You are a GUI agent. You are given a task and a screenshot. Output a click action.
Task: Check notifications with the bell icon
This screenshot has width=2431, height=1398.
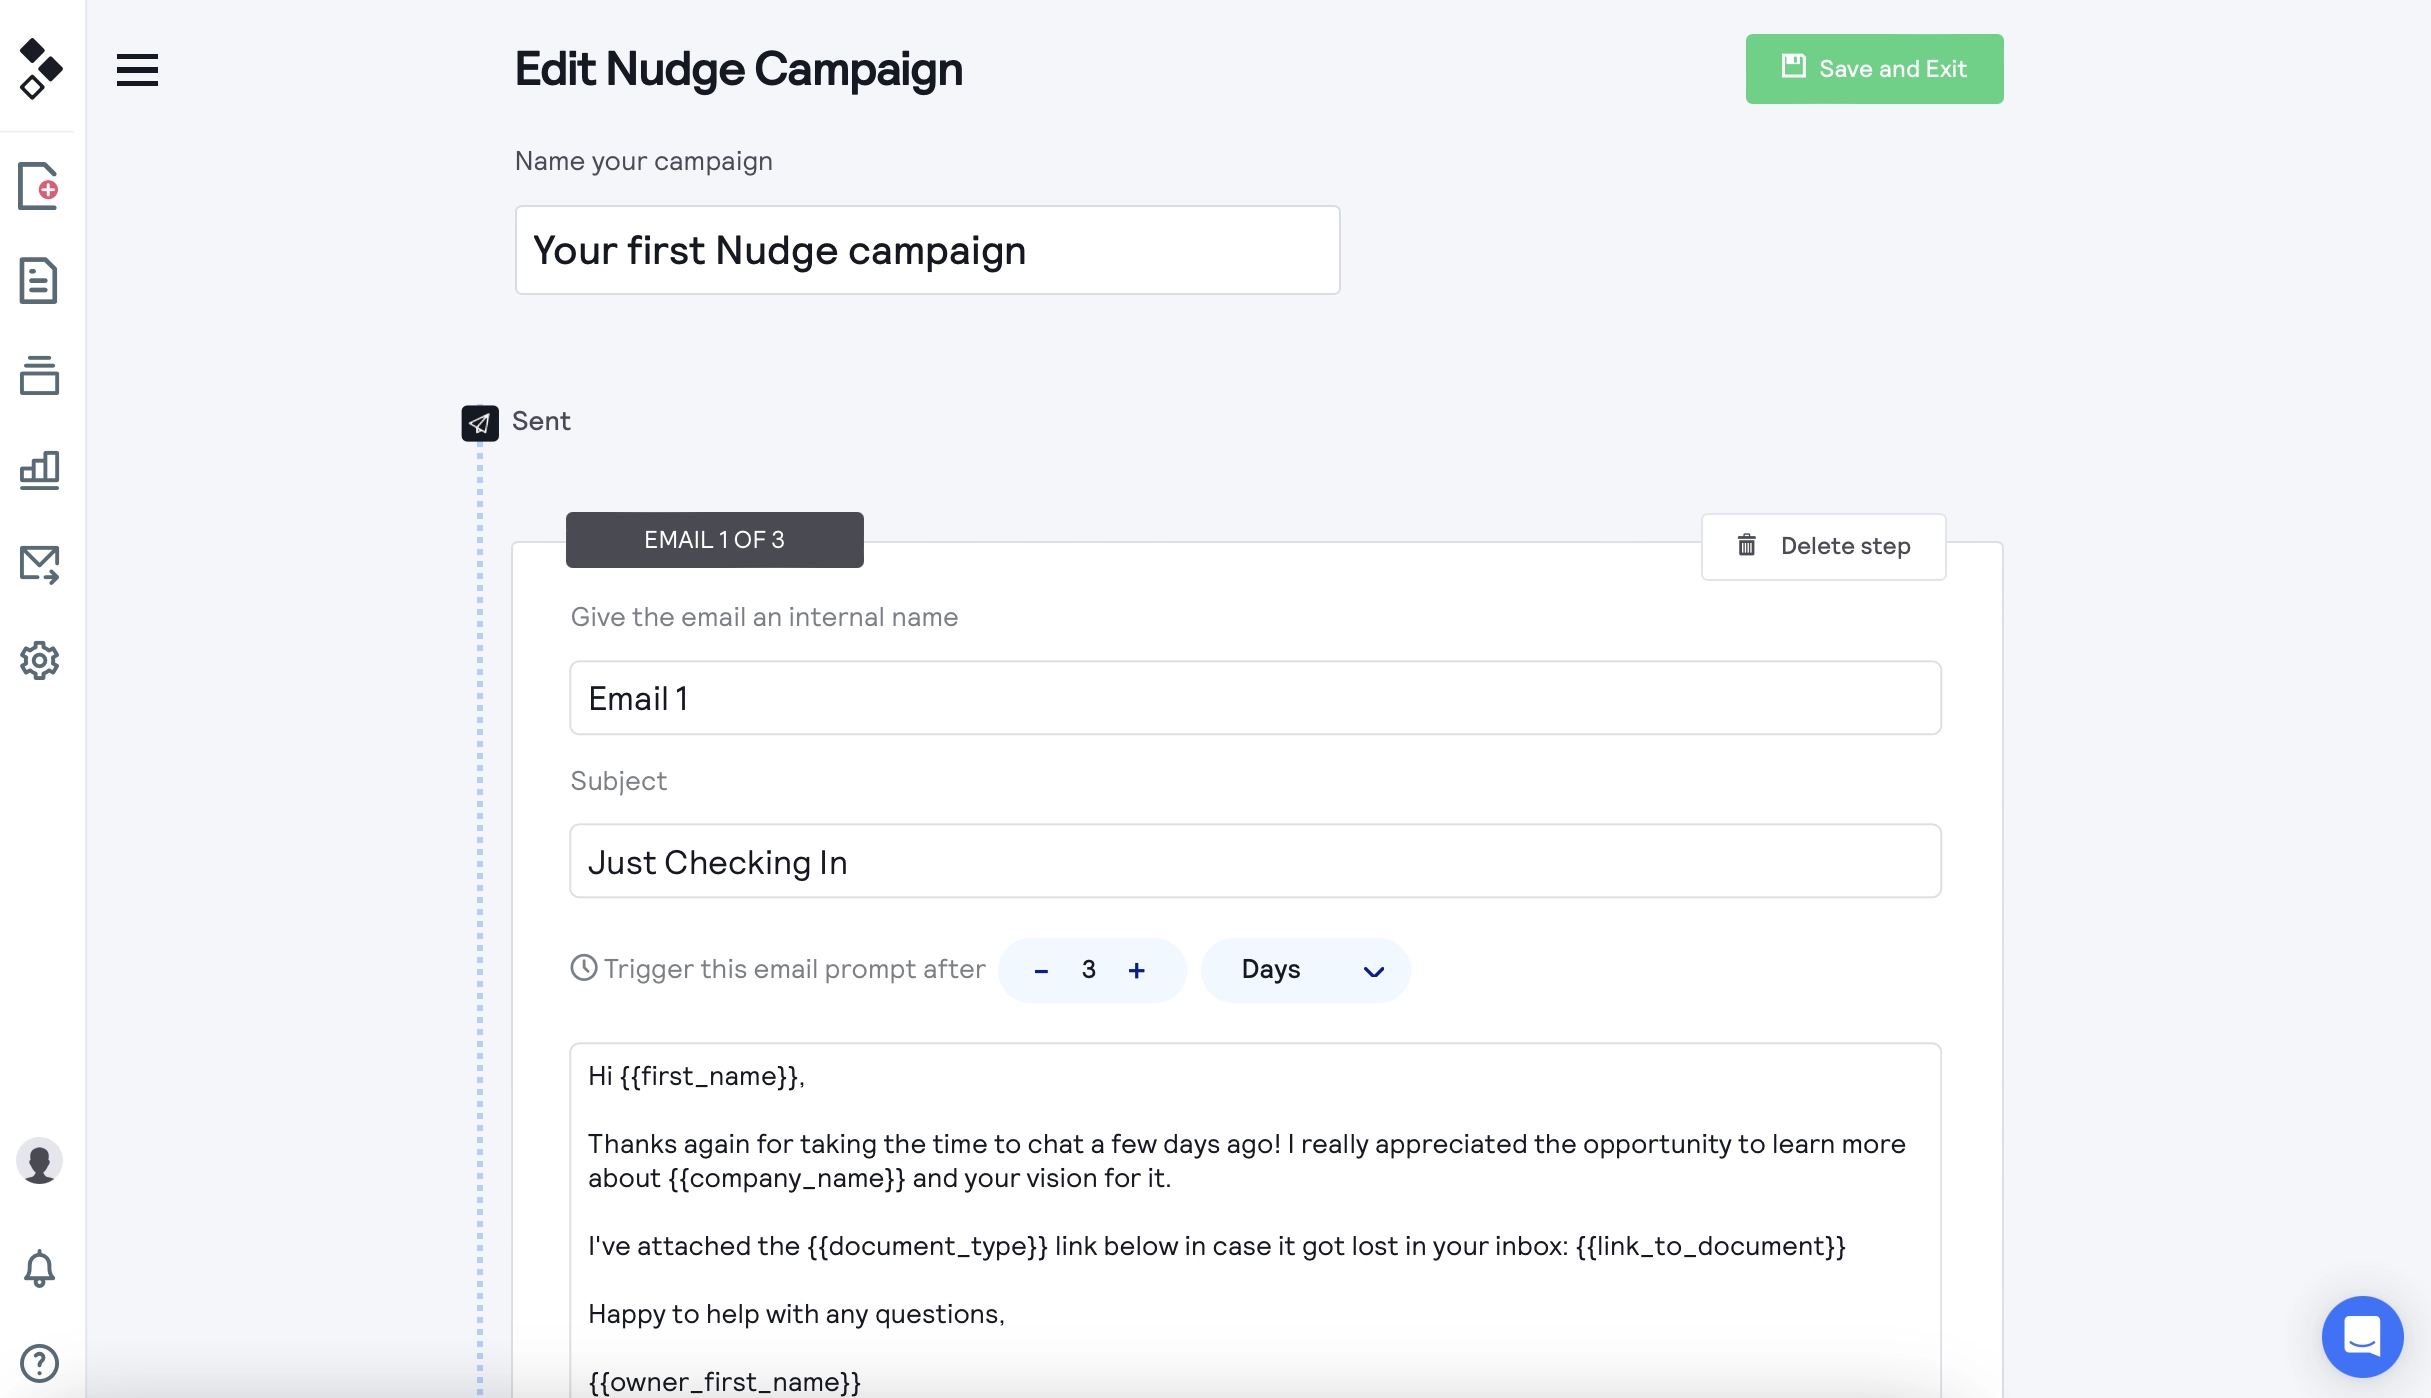pos(39,1268)
